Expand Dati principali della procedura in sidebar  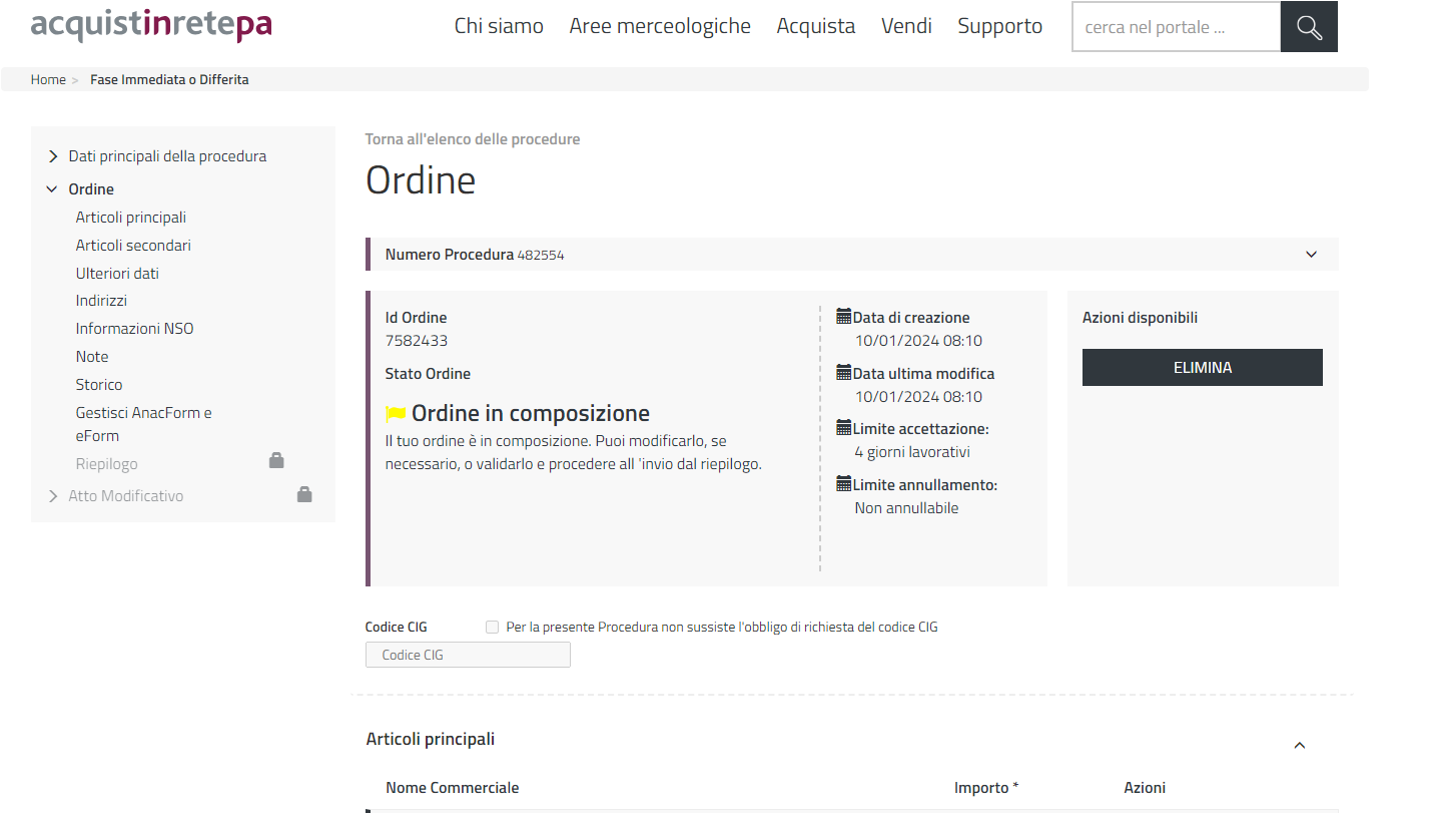[53, 157]
